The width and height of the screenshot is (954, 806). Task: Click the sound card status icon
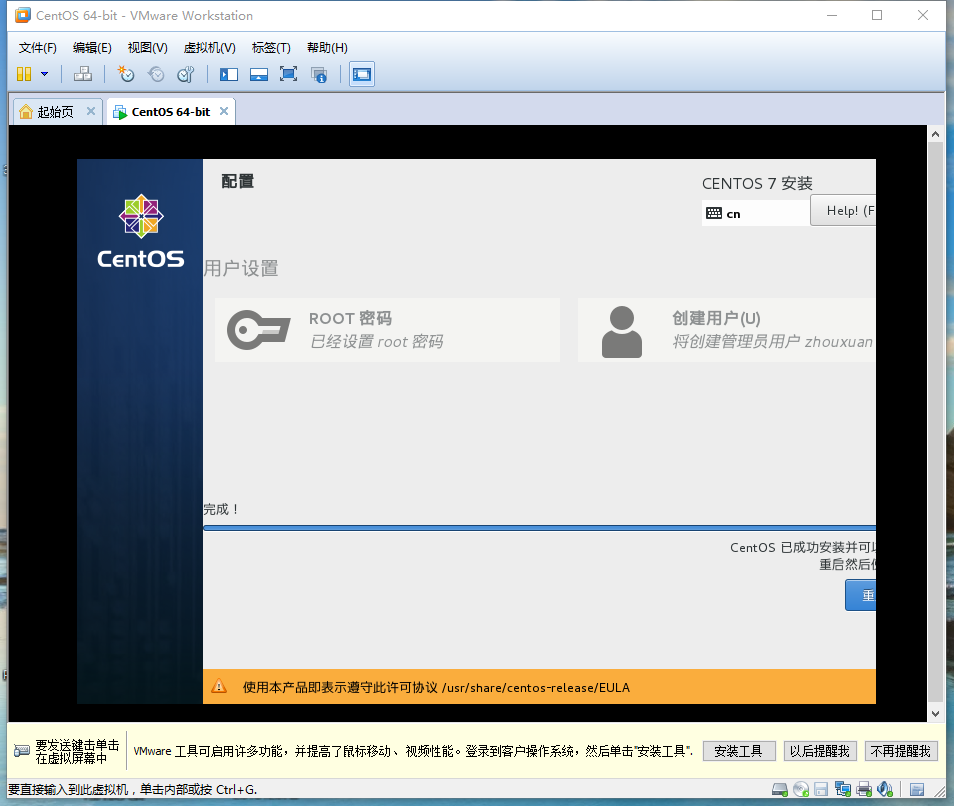click(885, 790)
